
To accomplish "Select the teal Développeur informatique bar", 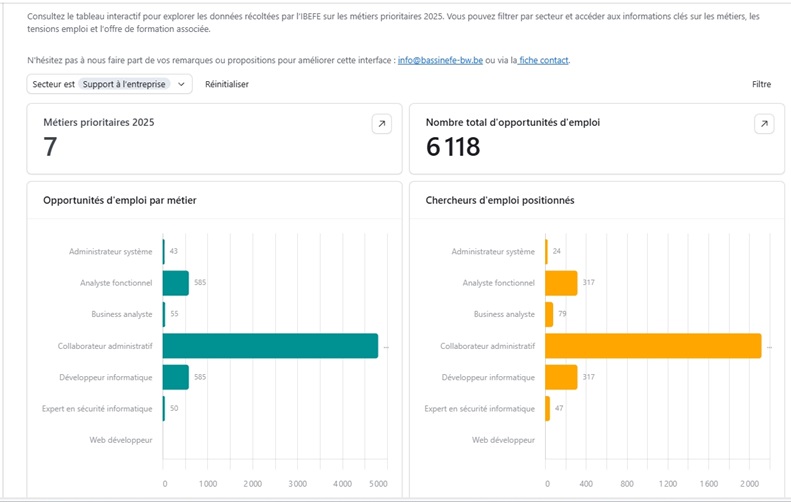I will pos(175,377).
